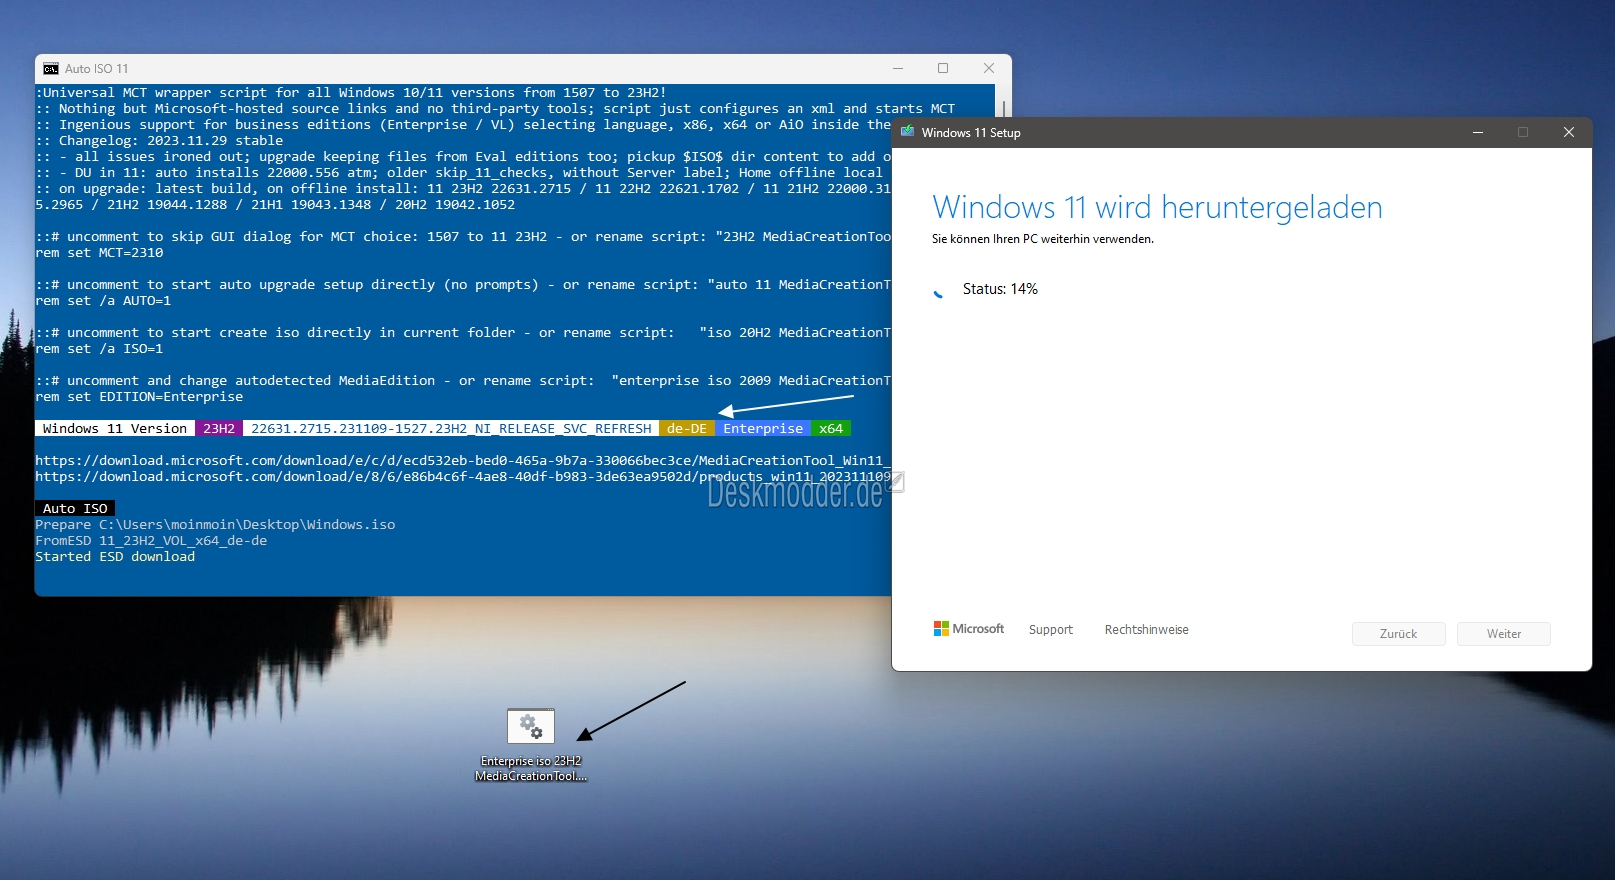Click the cmd icon in Auto ISO 11 title bar

51,69
